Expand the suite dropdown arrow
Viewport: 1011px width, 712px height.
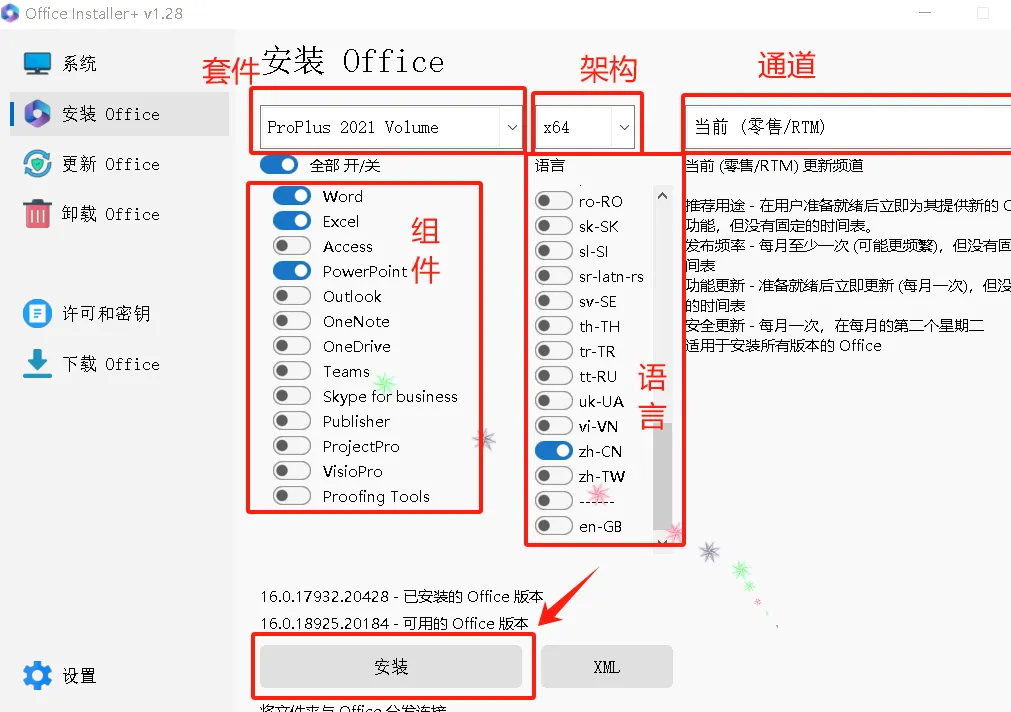[512, 127]
